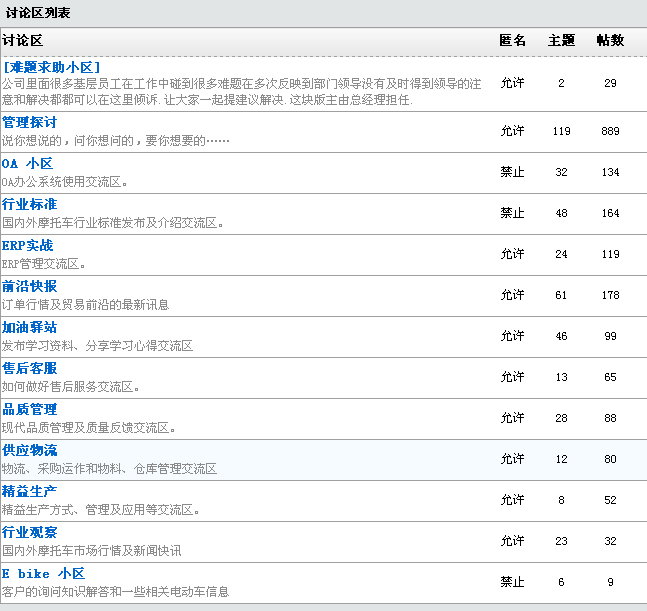
Task: Go to the 精益生产 forum
Action: pyautogui.click(x=29, y=491)
